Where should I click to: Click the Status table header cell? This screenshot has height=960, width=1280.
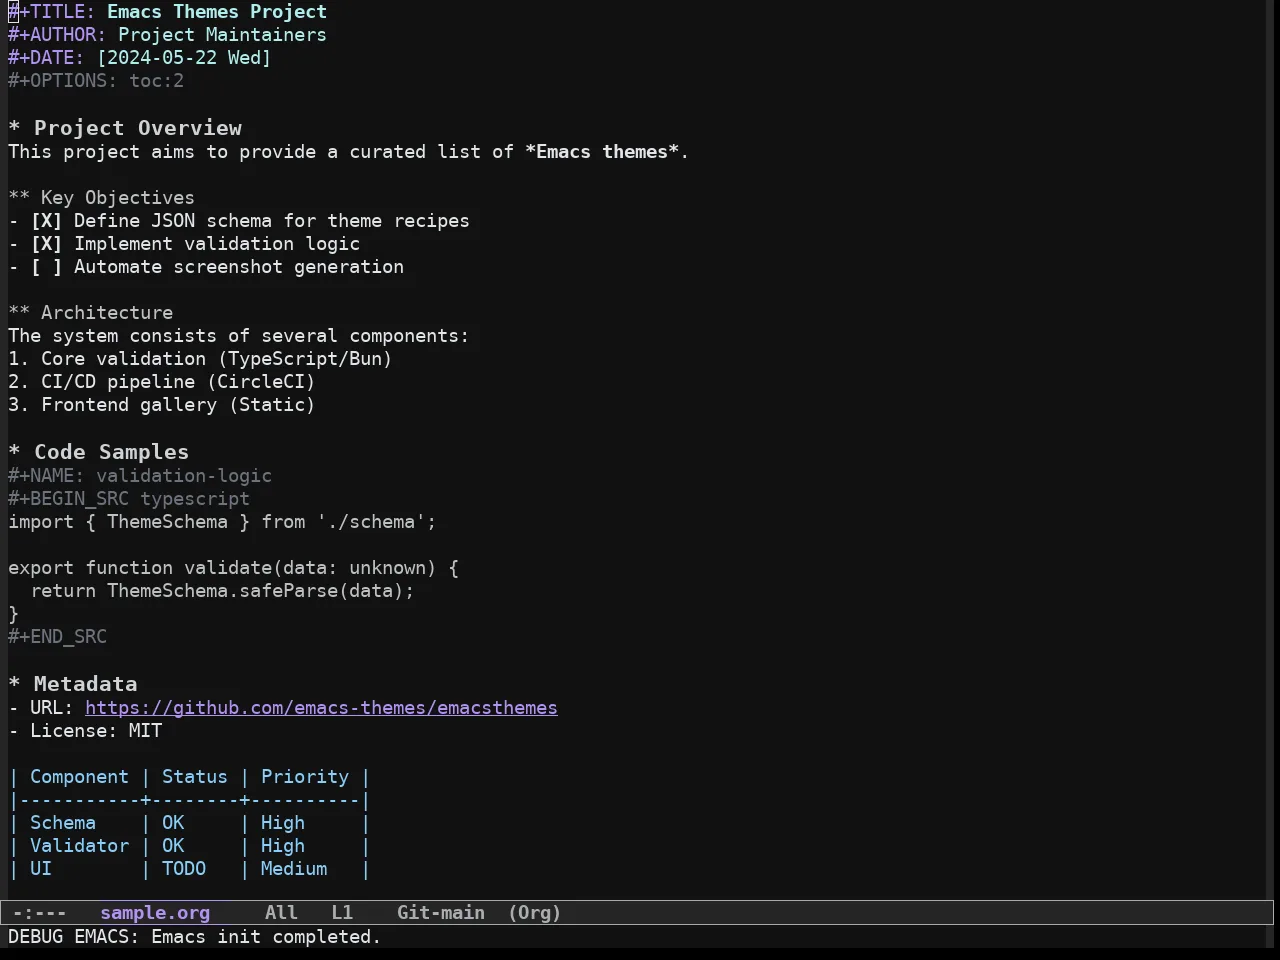pyautogui.click(x=195, y=777)
